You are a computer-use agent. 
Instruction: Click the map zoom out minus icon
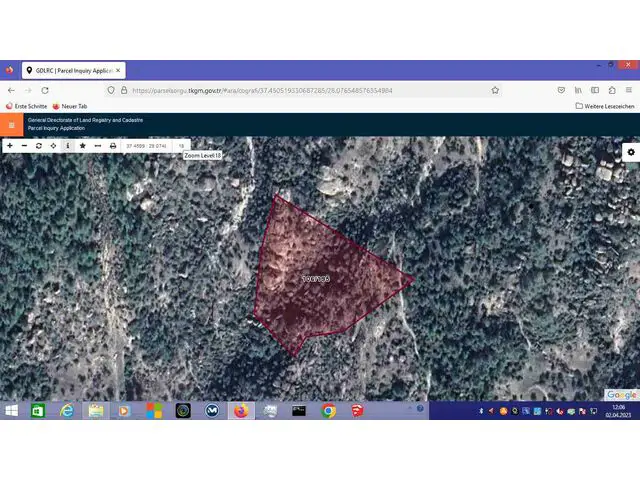[x=24, y=146]
